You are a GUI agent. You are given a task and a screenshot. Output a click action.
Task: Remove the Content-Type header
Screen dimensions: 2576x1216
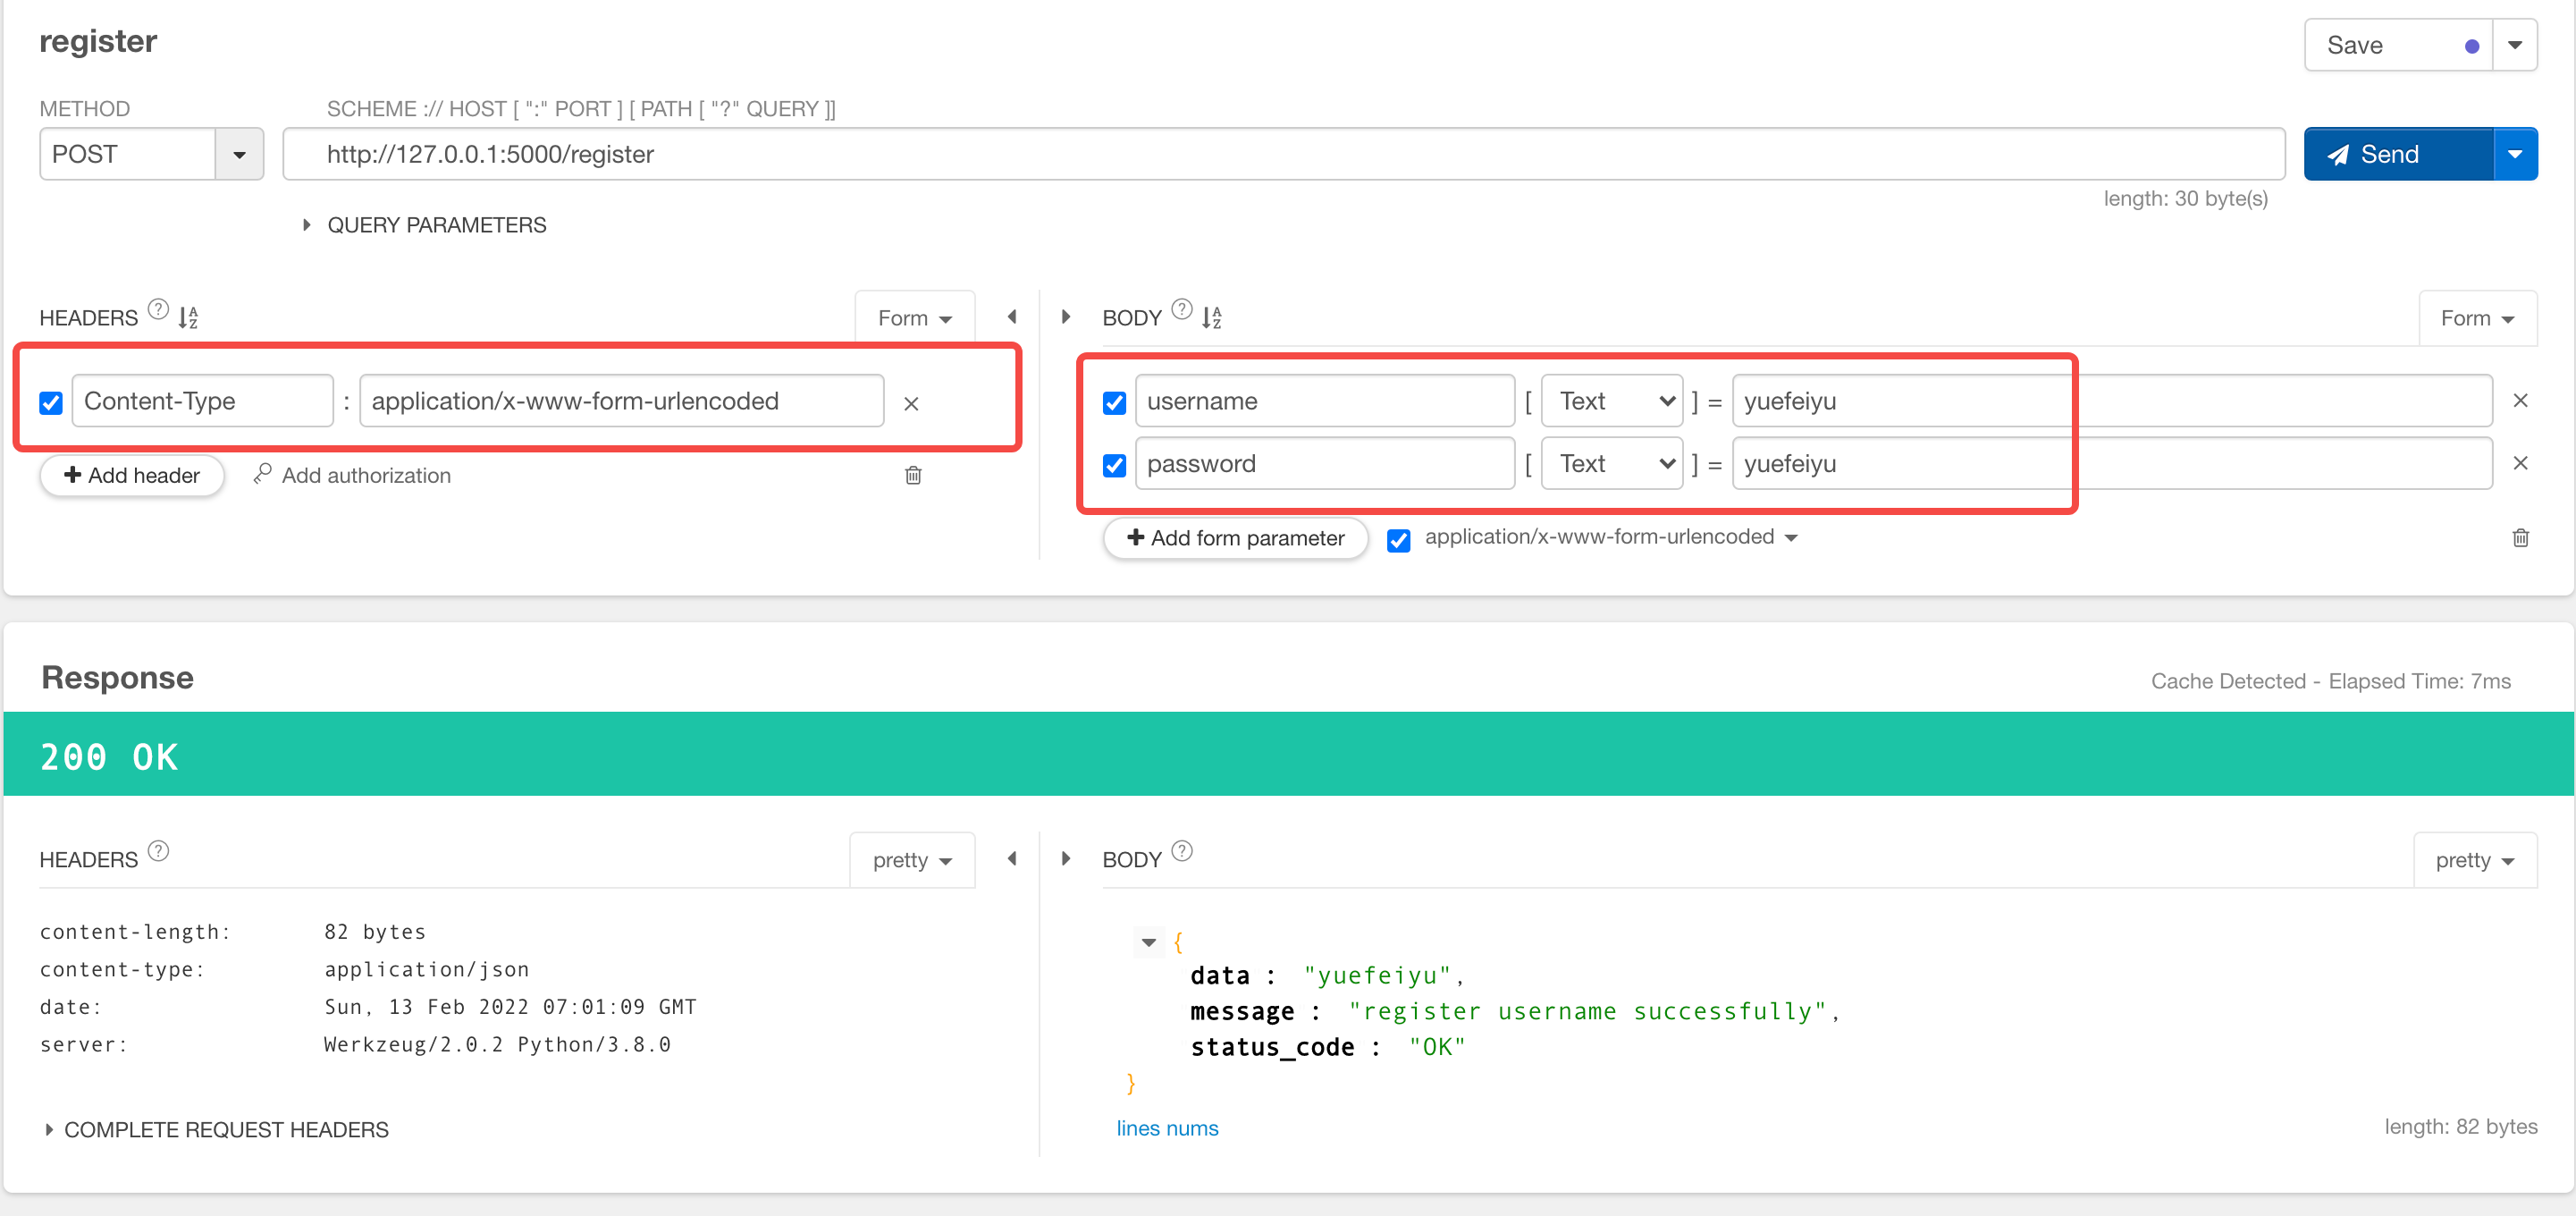pyautogui.click(x=911, y=403)
